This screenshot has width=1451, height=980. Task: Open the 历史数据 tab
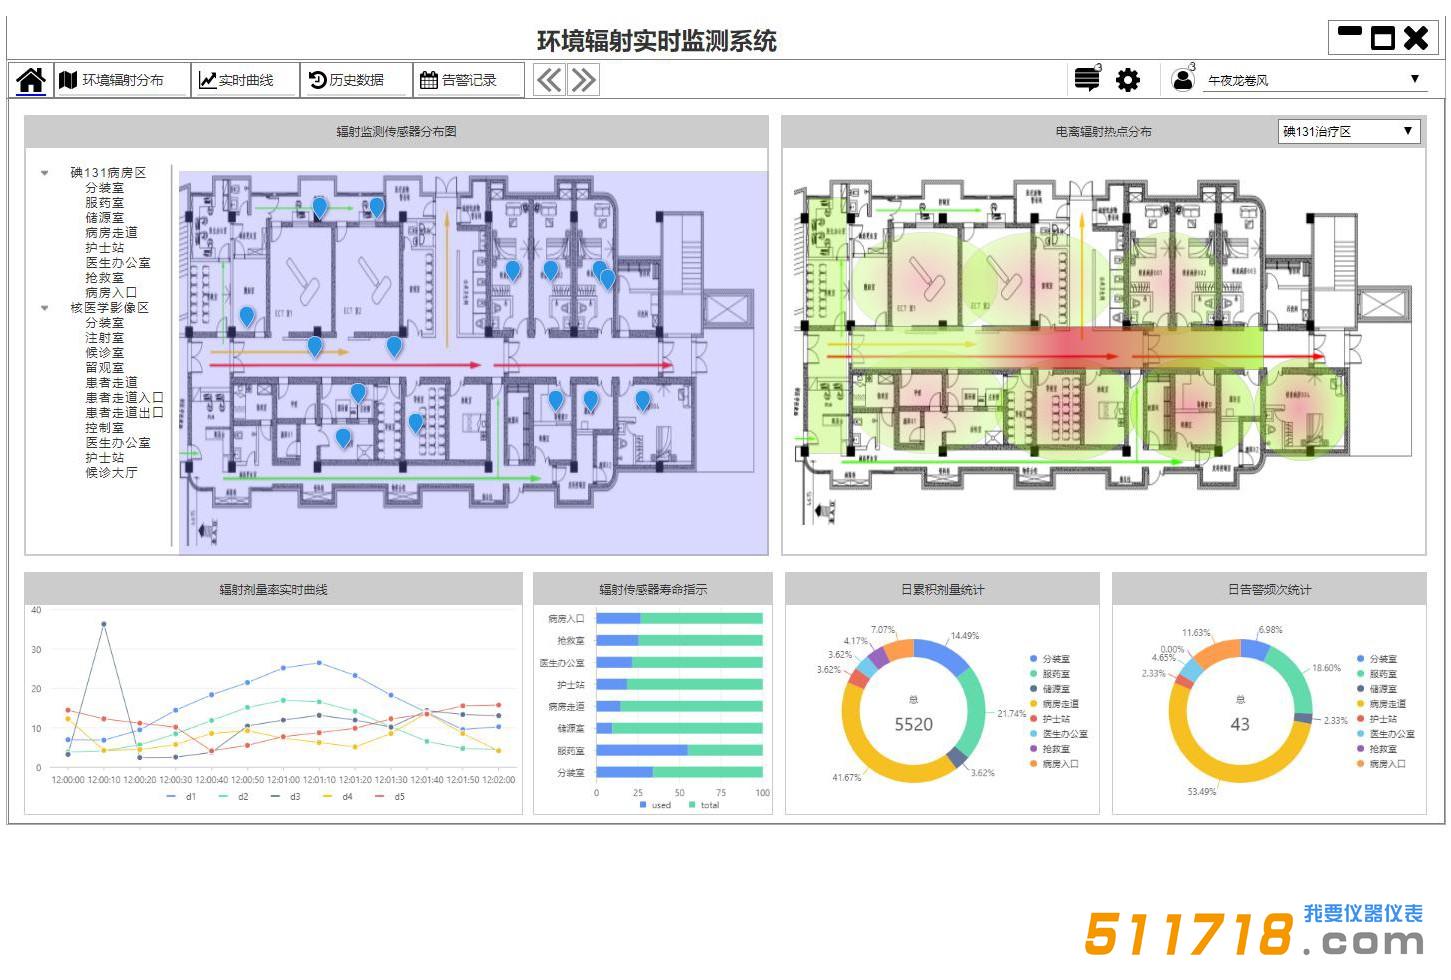coord(346,80)
